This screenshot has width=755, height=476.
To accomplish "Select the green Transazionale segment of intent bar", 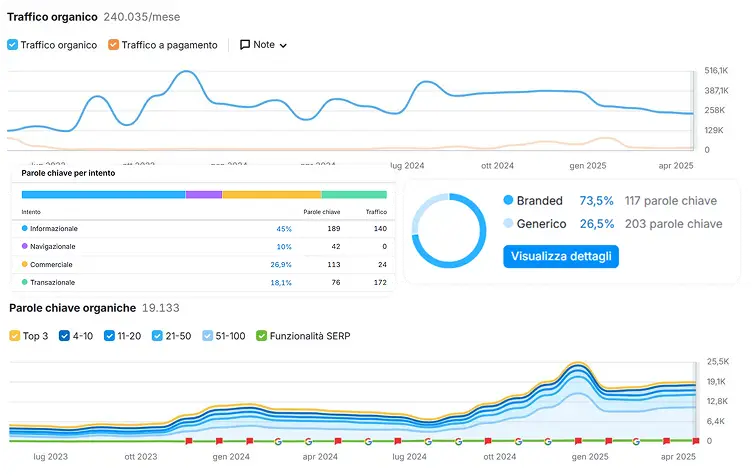I will pyautogui.click(x=354, y=194).
